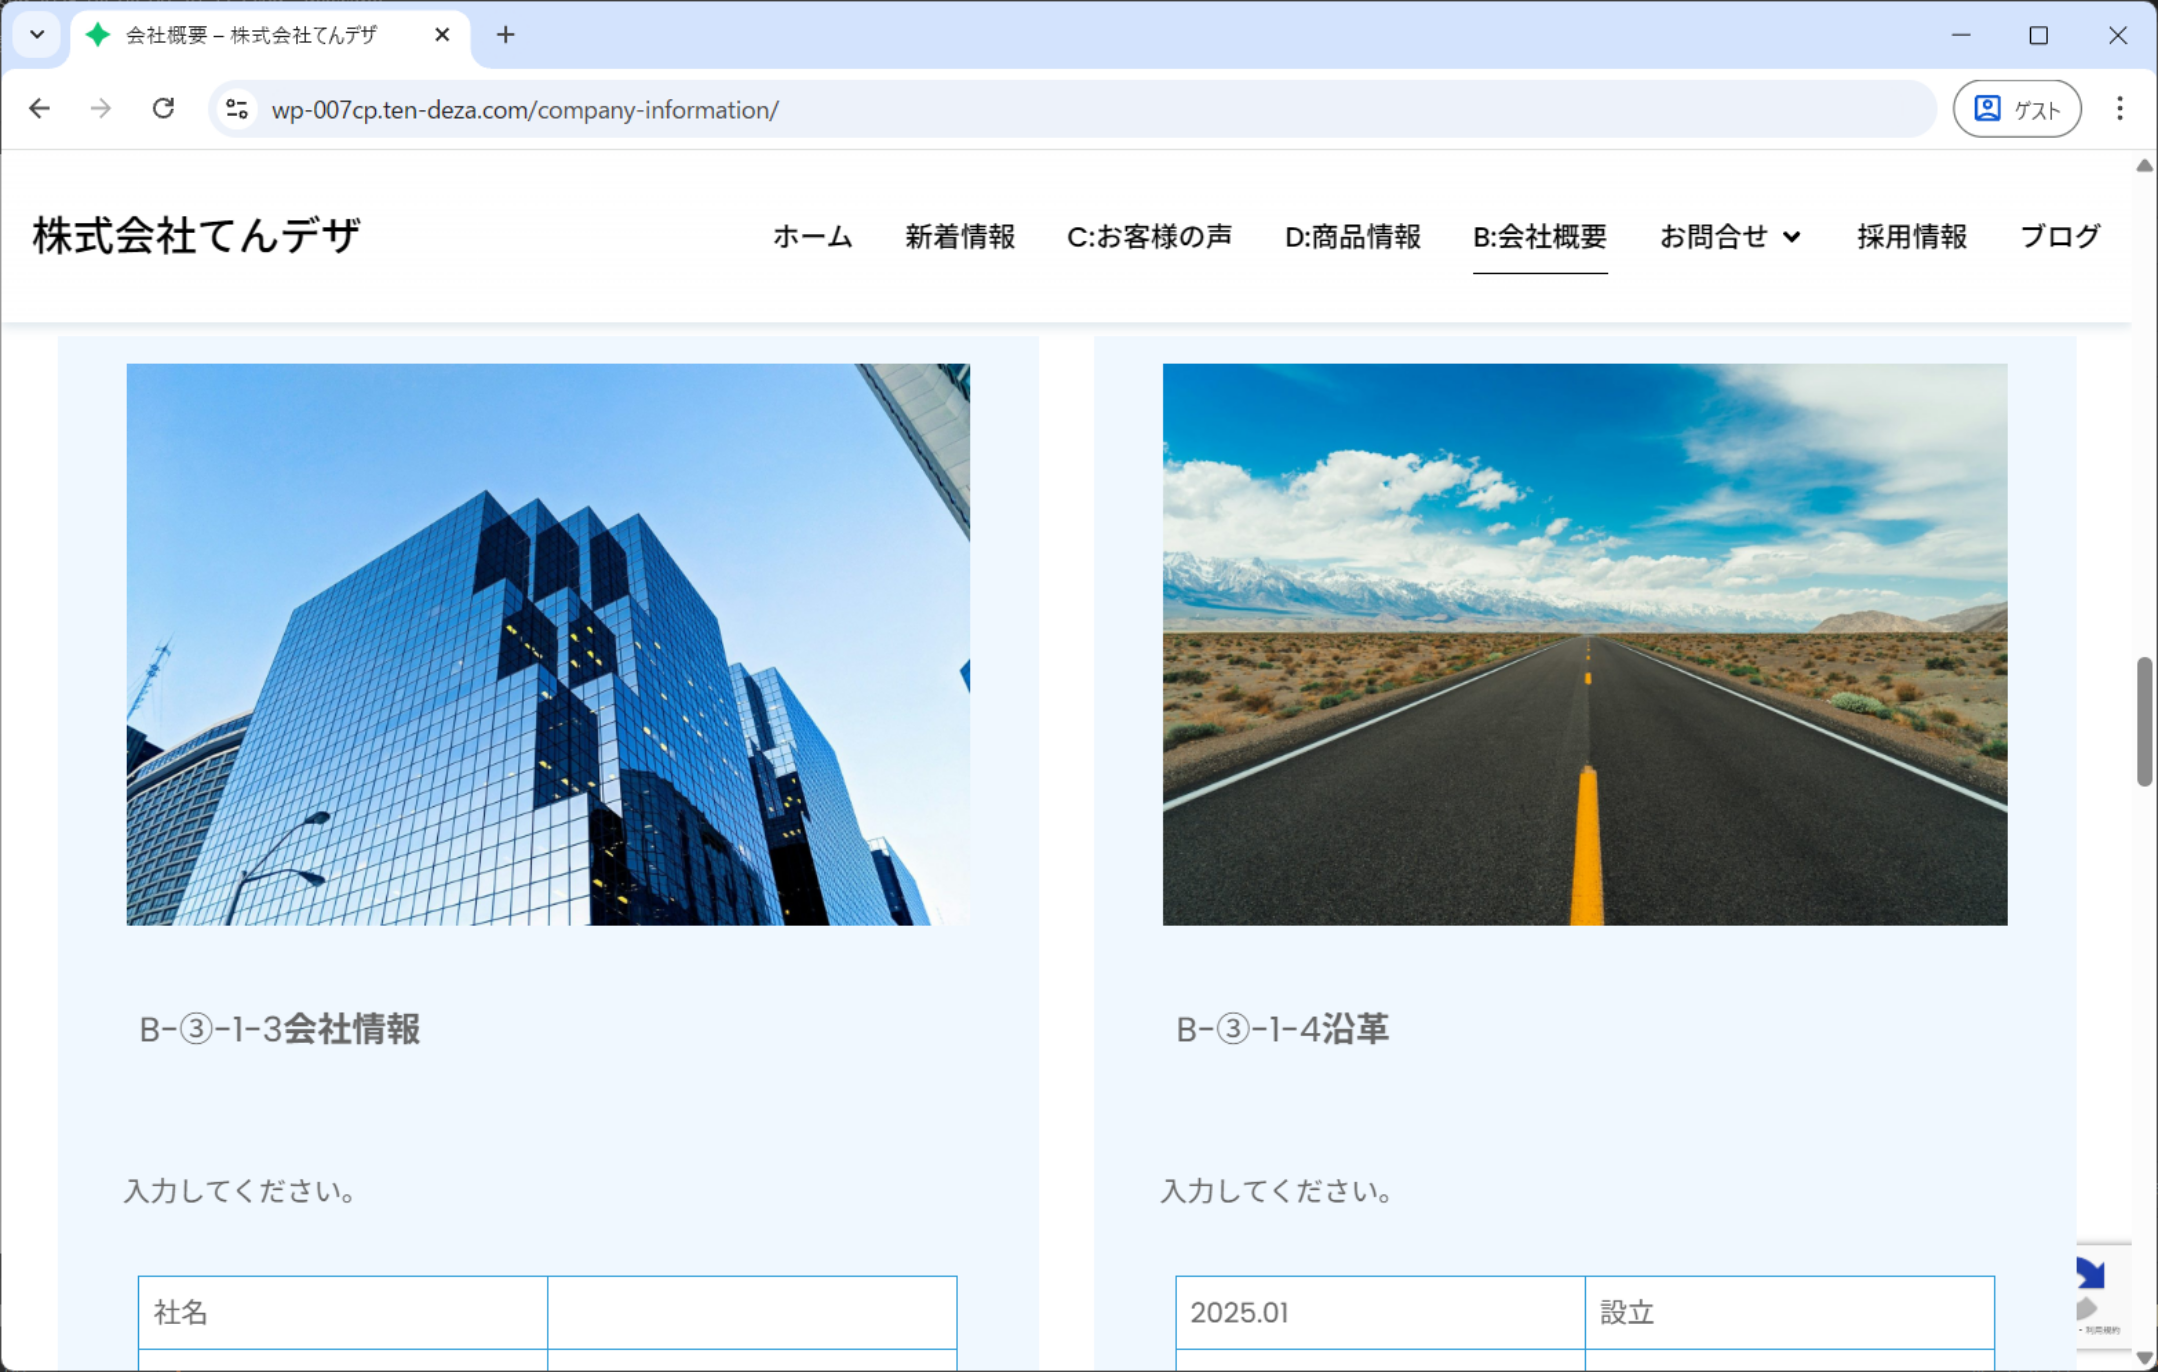Screen dimensions: 2158x1372
Task: Open the C:お客様の声 menu link
Action: pos(1149,237)
